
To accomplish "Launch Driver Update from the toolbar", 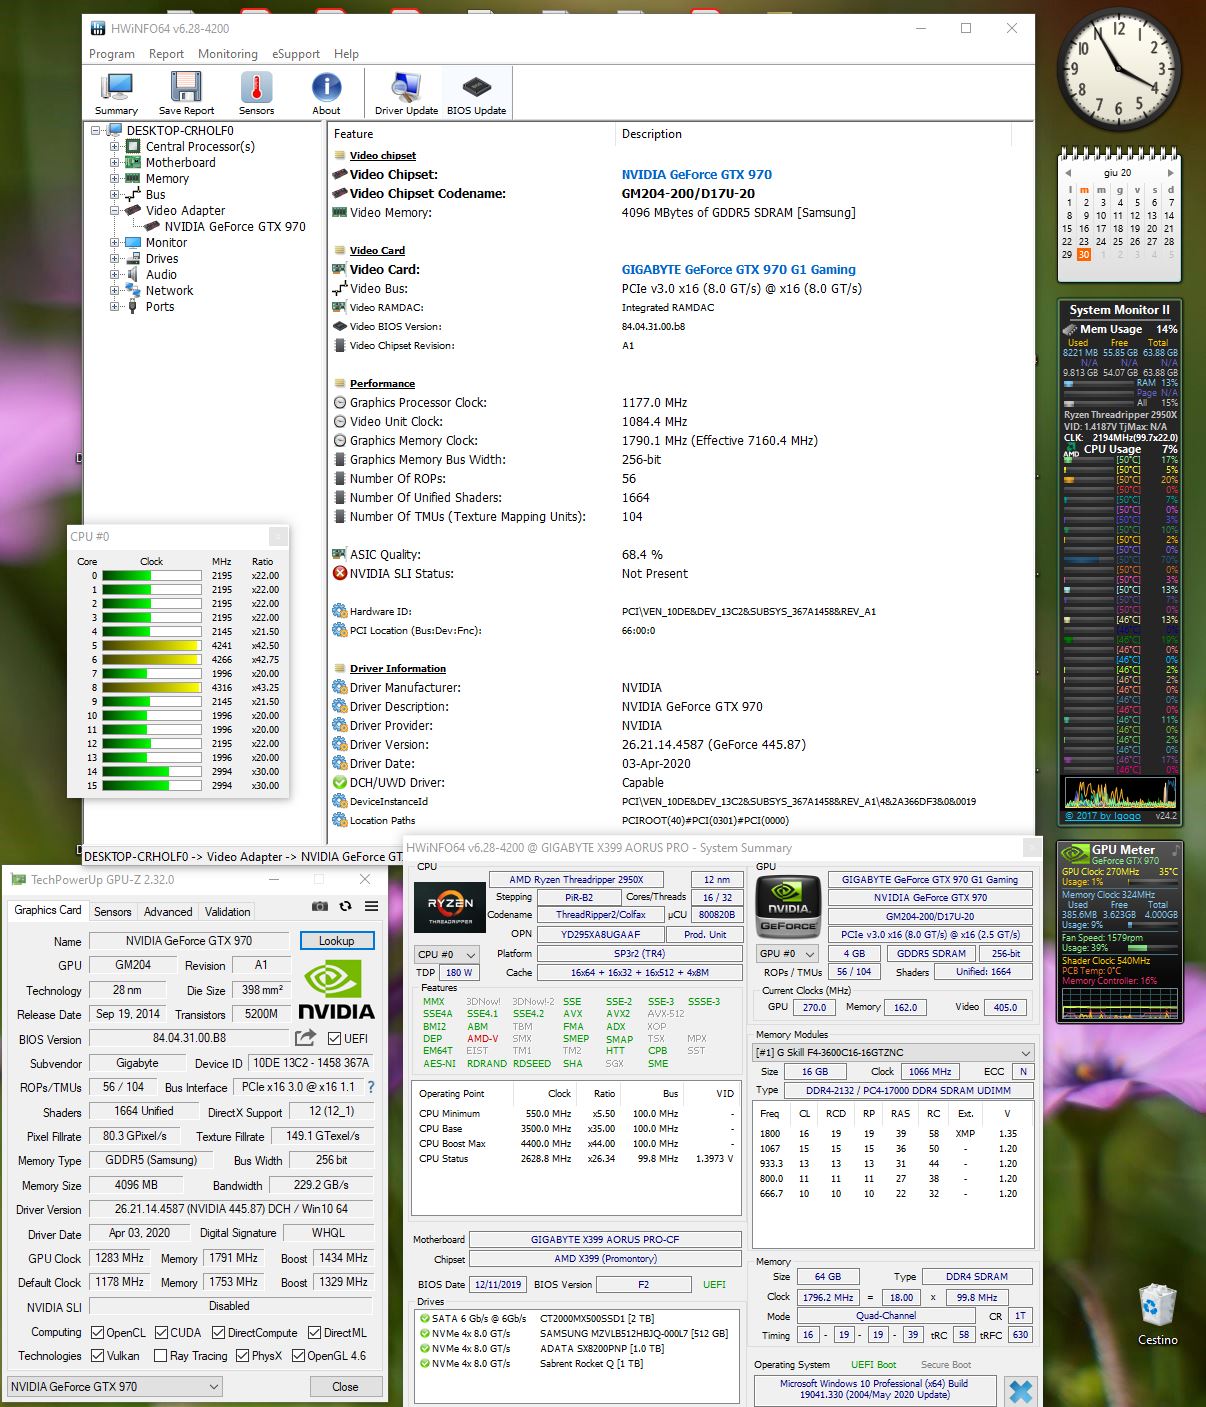I will [x=406, y=94].
